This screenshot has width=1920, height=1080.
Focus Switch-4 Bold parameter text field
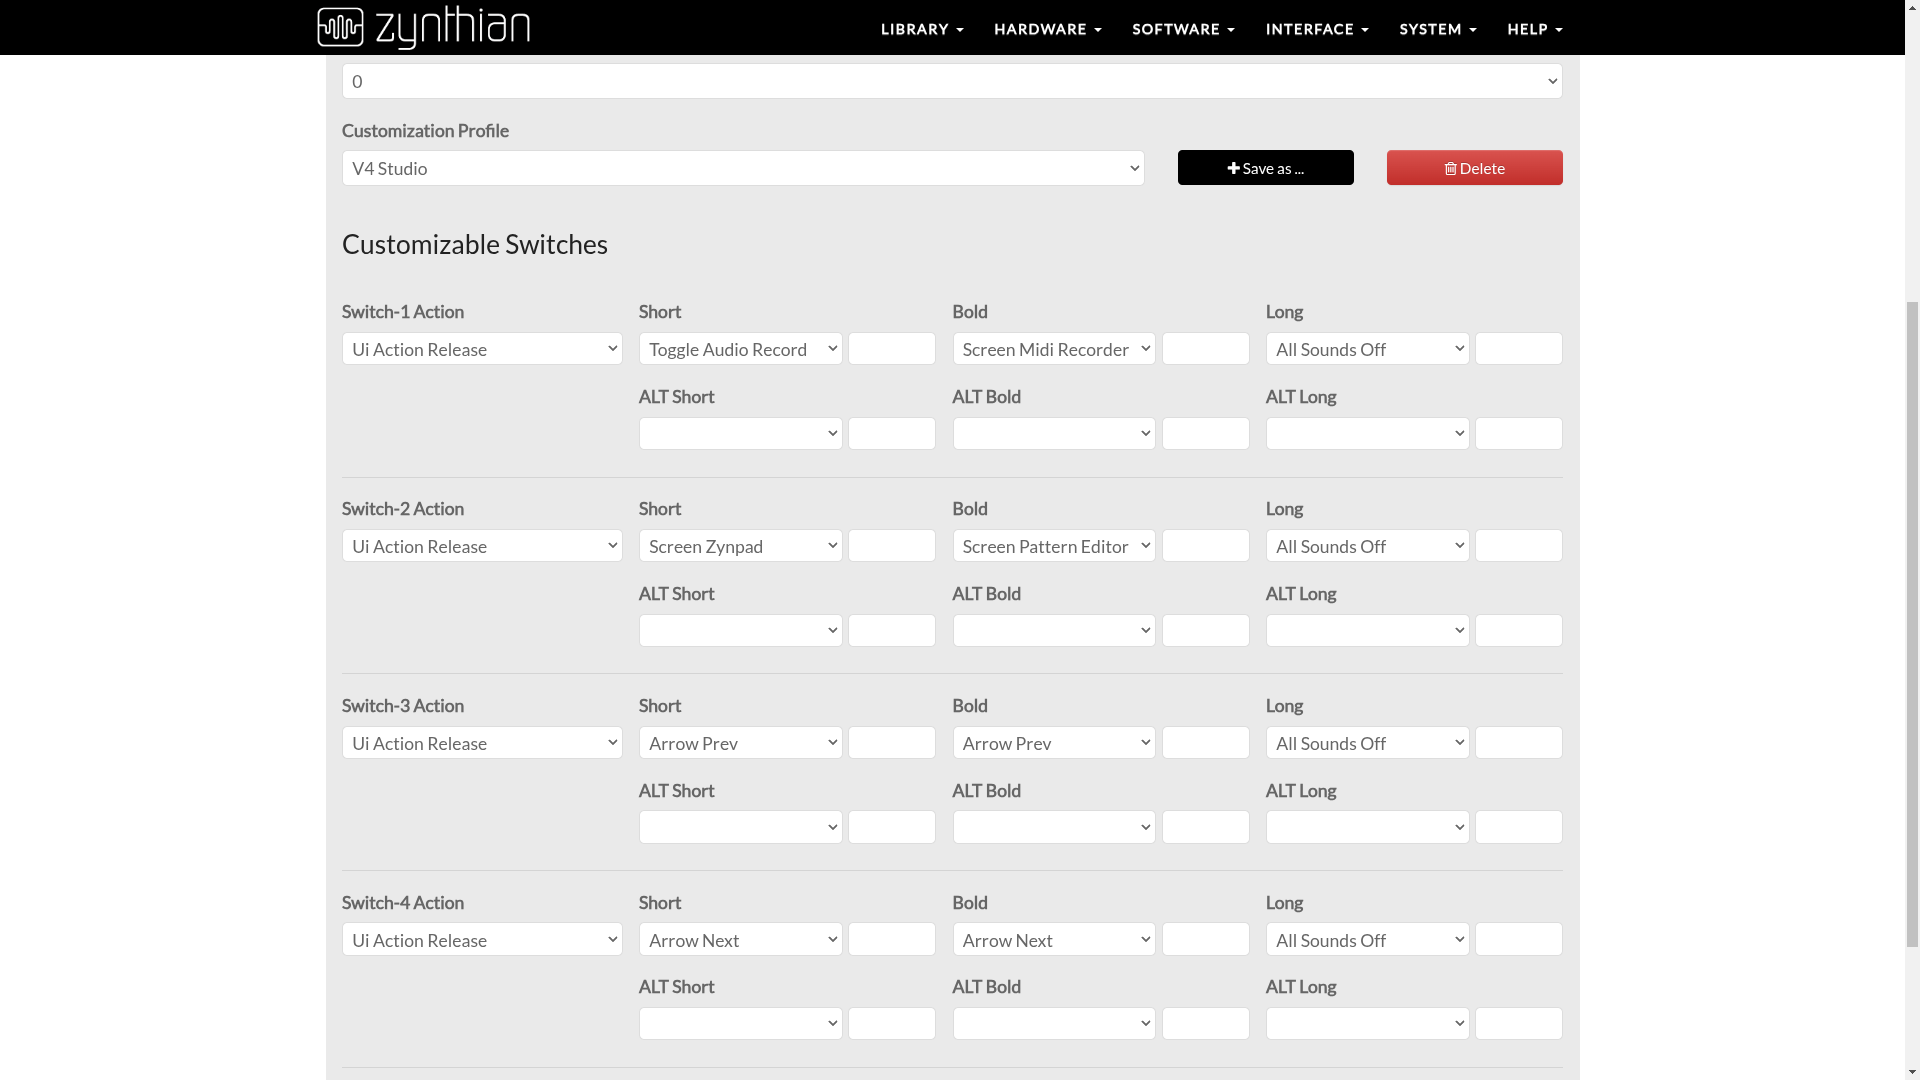point(1206,940)
